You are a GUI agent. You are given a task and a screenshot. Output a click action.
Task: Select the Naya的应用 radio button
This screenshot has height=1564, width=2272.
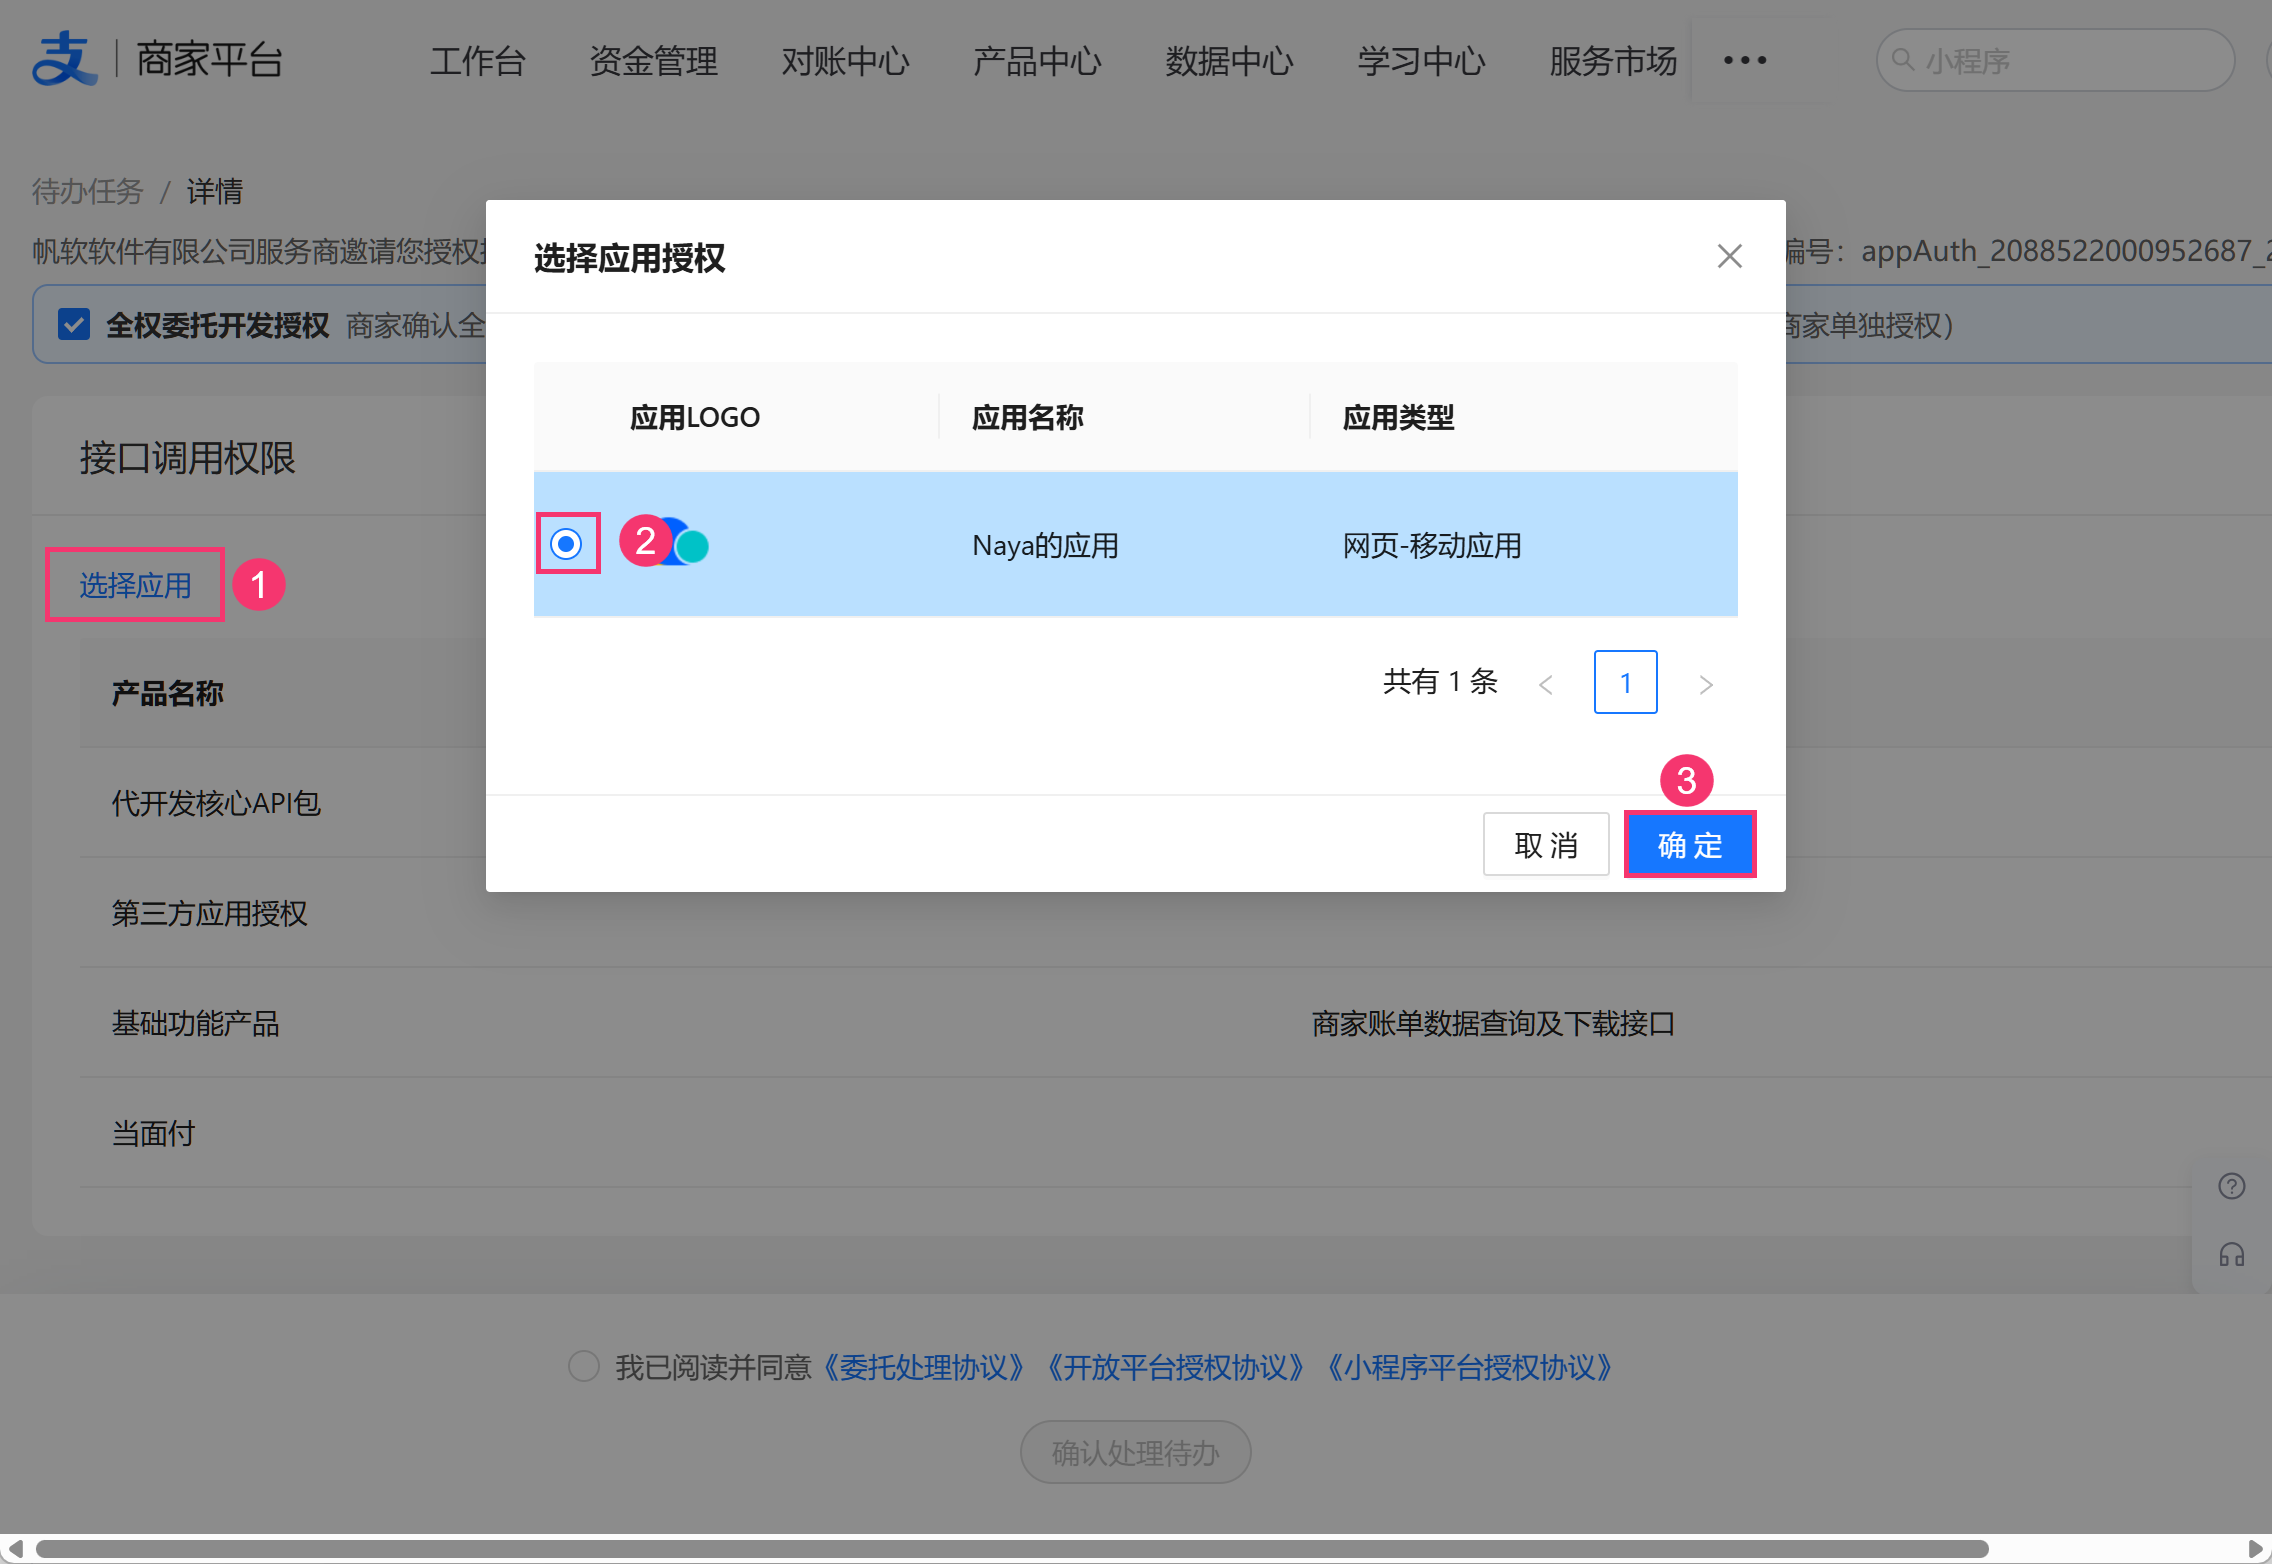pos(566,544)
